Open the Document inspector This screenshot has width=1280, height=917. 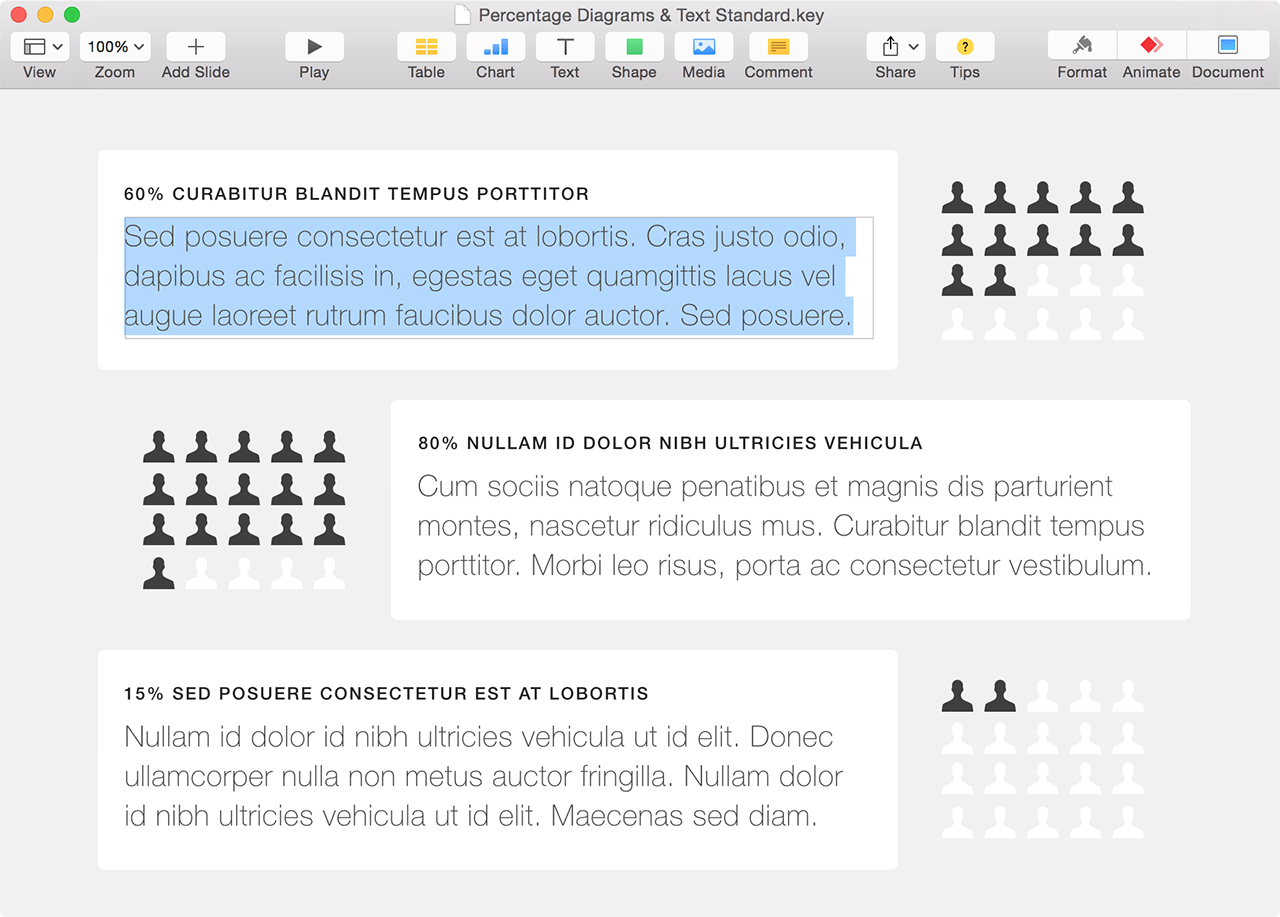1228,47
